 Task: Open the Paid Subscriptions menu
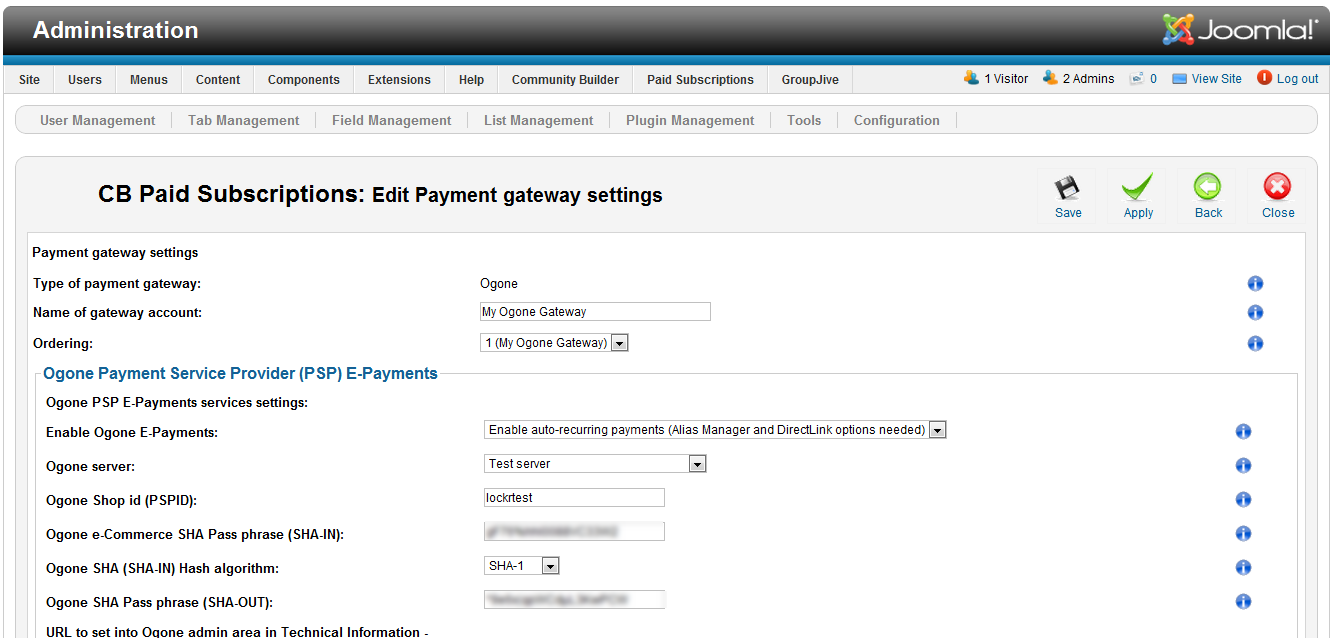700,80
